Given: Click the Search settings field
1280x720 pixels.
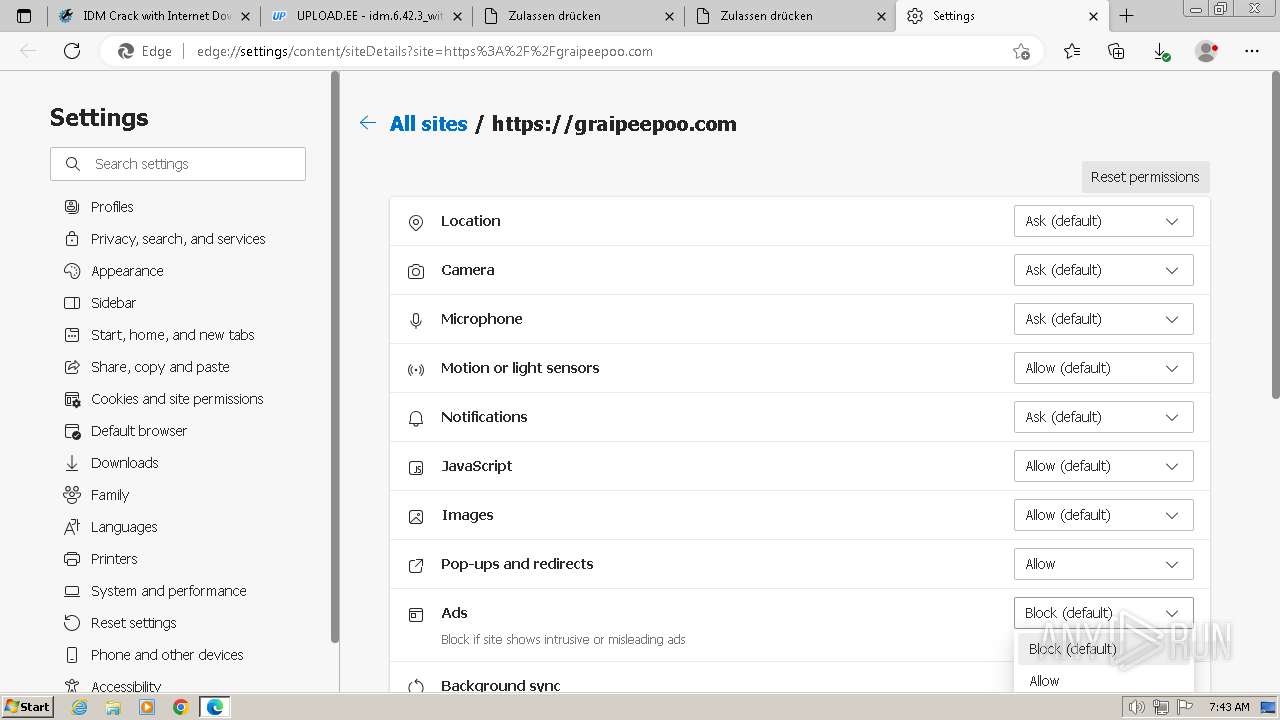Looking at the screenshot, I should (x=178, y=164).
